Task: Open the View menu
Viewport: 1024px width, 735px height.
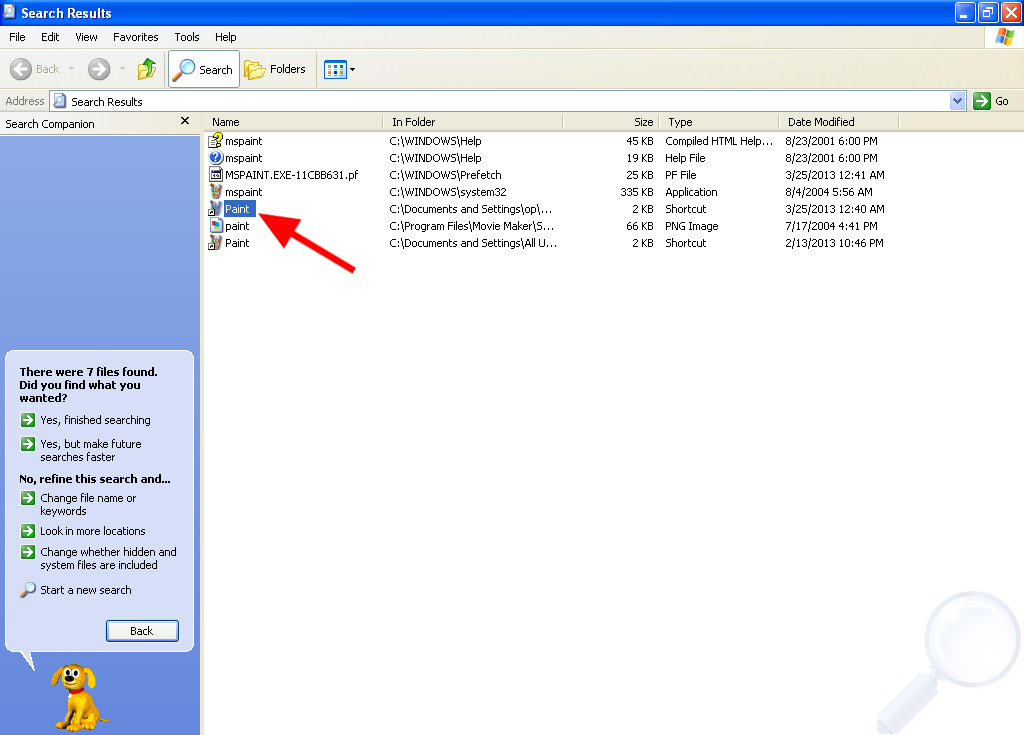Action: coord(86,37)
